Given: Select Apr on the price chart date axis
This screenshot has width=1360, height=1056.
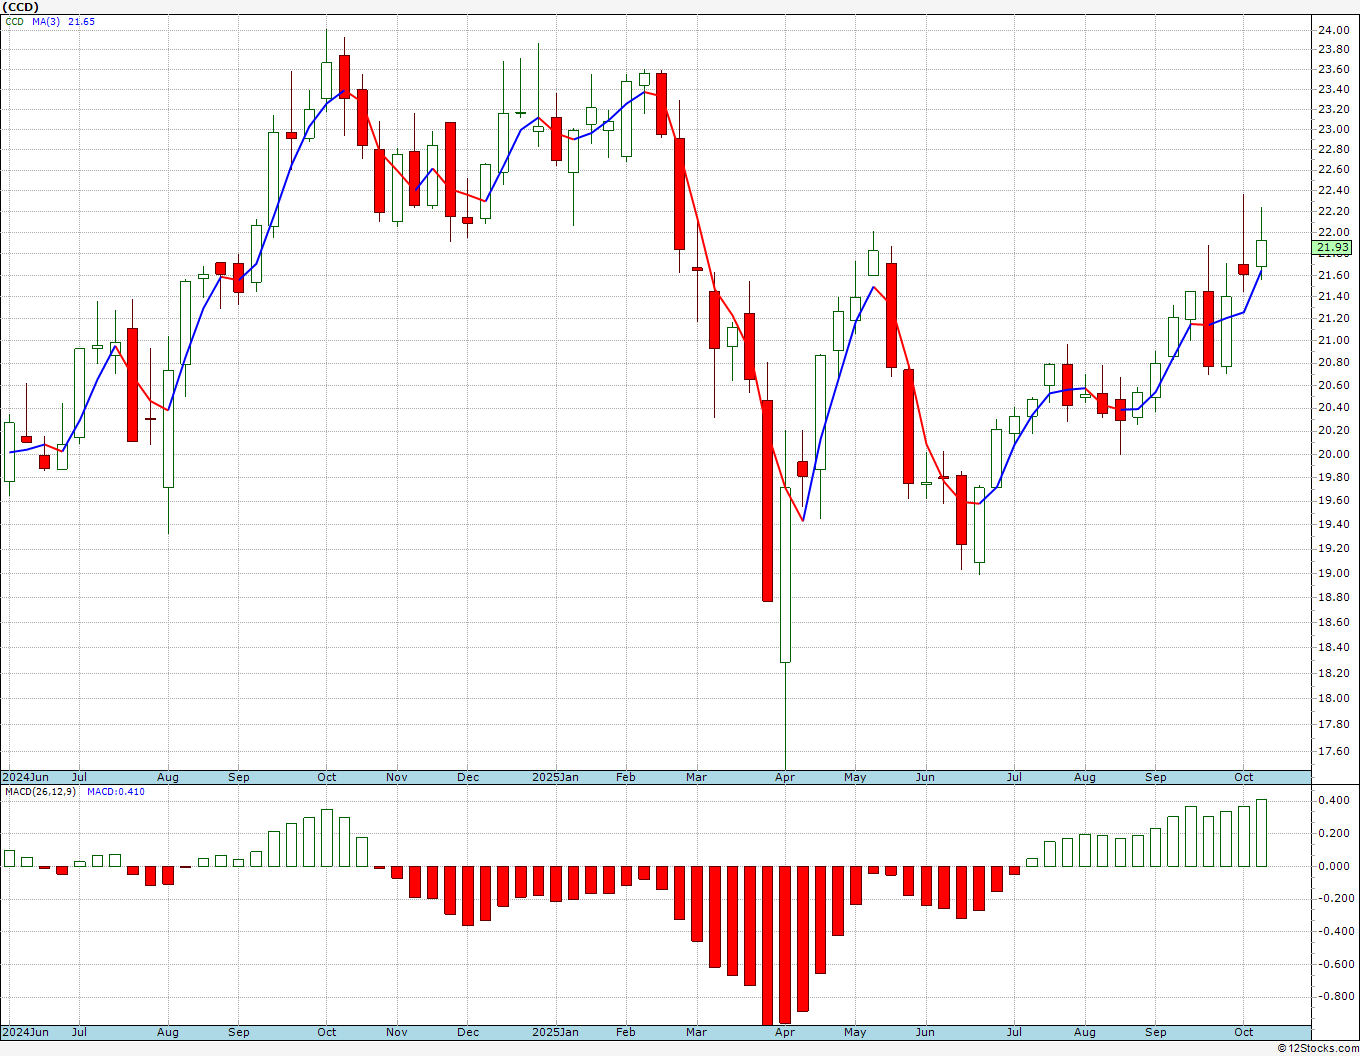Looking at the screenshot, I should (785, 777).
